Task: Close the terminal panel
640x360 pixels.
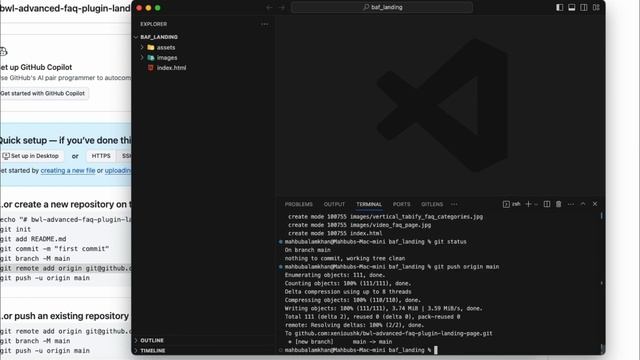Action: (x=595, y=204)
